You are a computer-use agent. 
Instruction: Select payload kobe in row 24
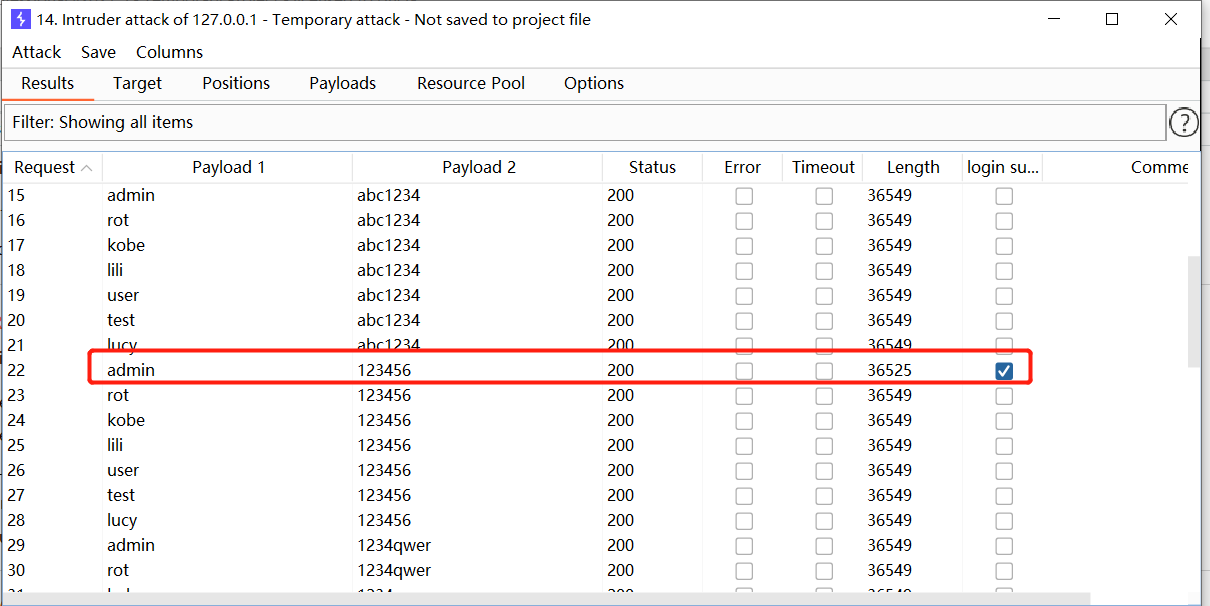pyautogui.click(x=126, y=420)
